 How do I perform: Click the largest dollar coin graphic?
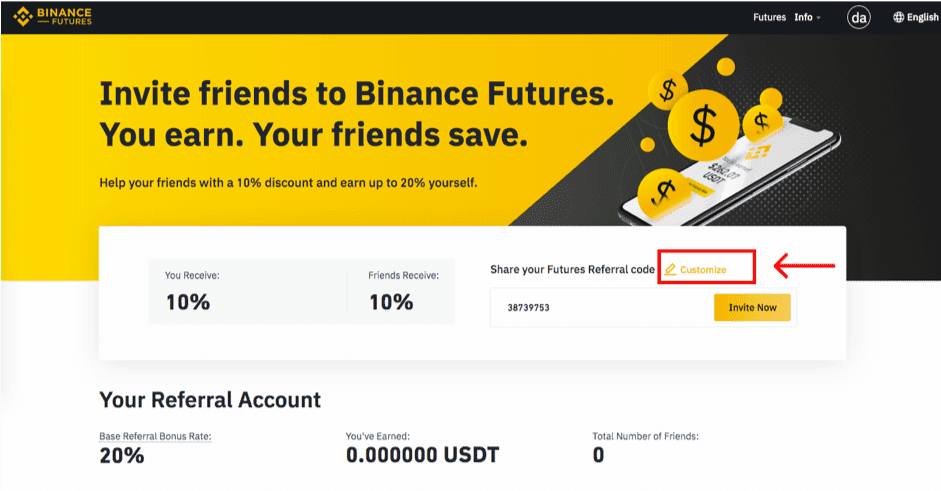pos(703,125)
